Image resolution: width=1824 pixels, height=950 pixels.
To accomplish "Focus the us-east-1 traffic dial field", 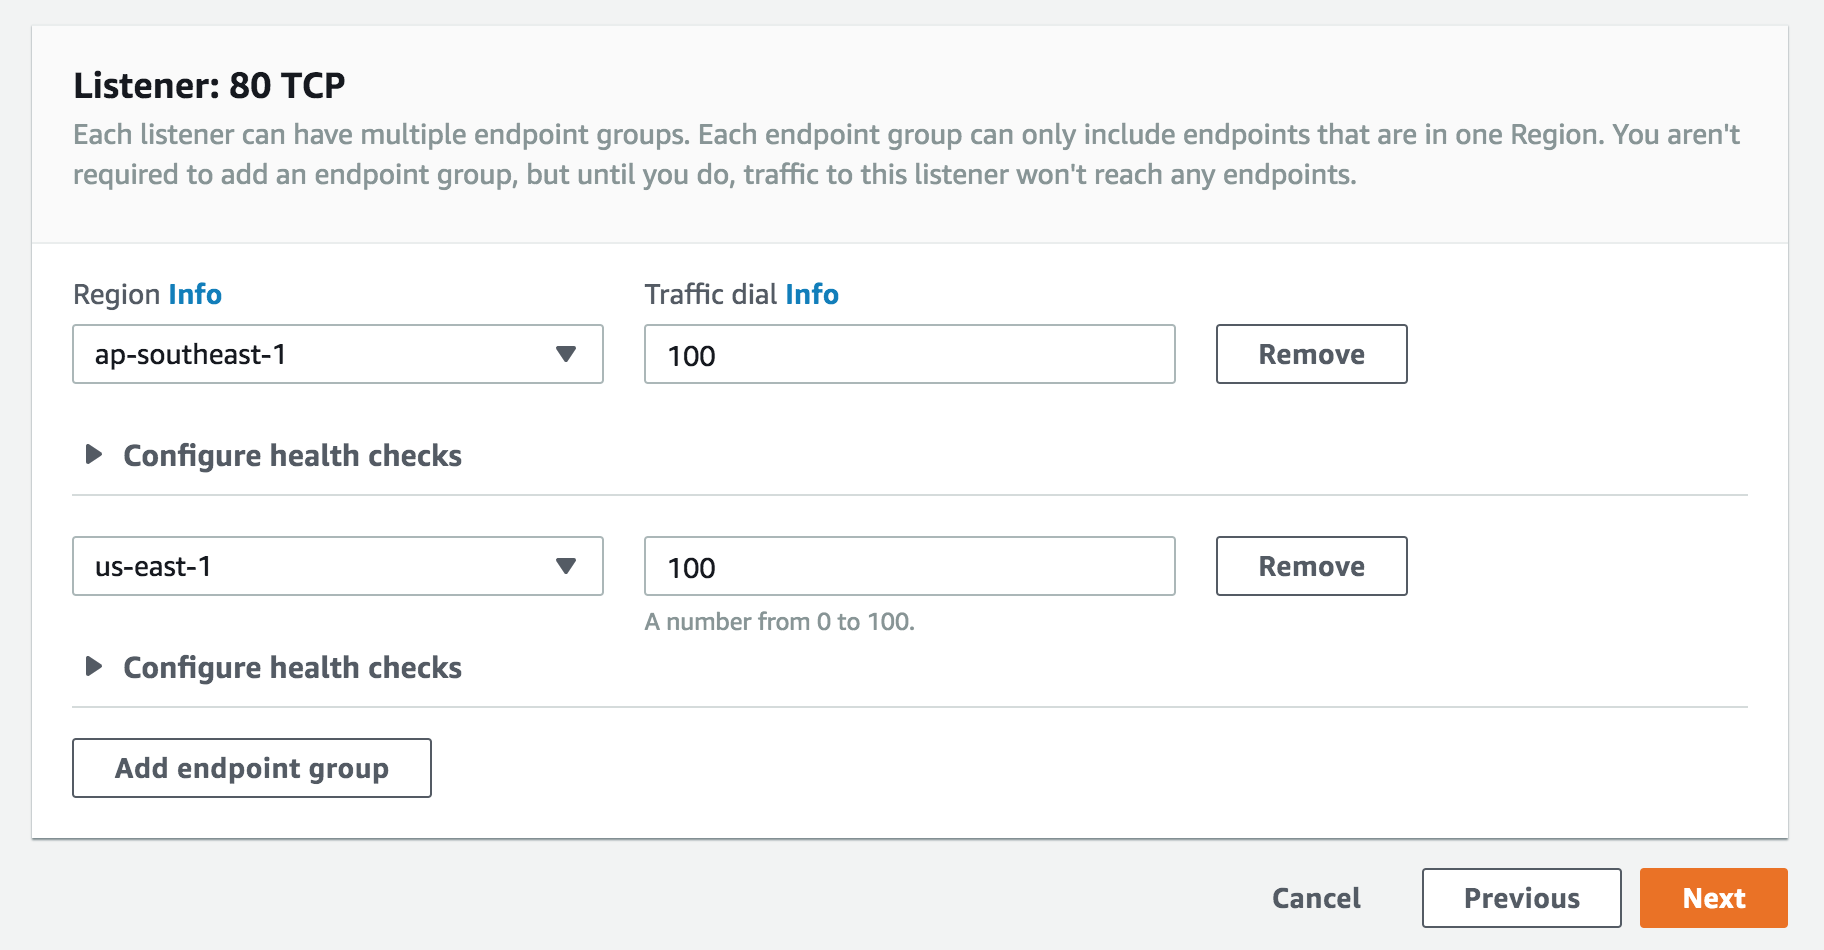I will [x=910, y=566].
